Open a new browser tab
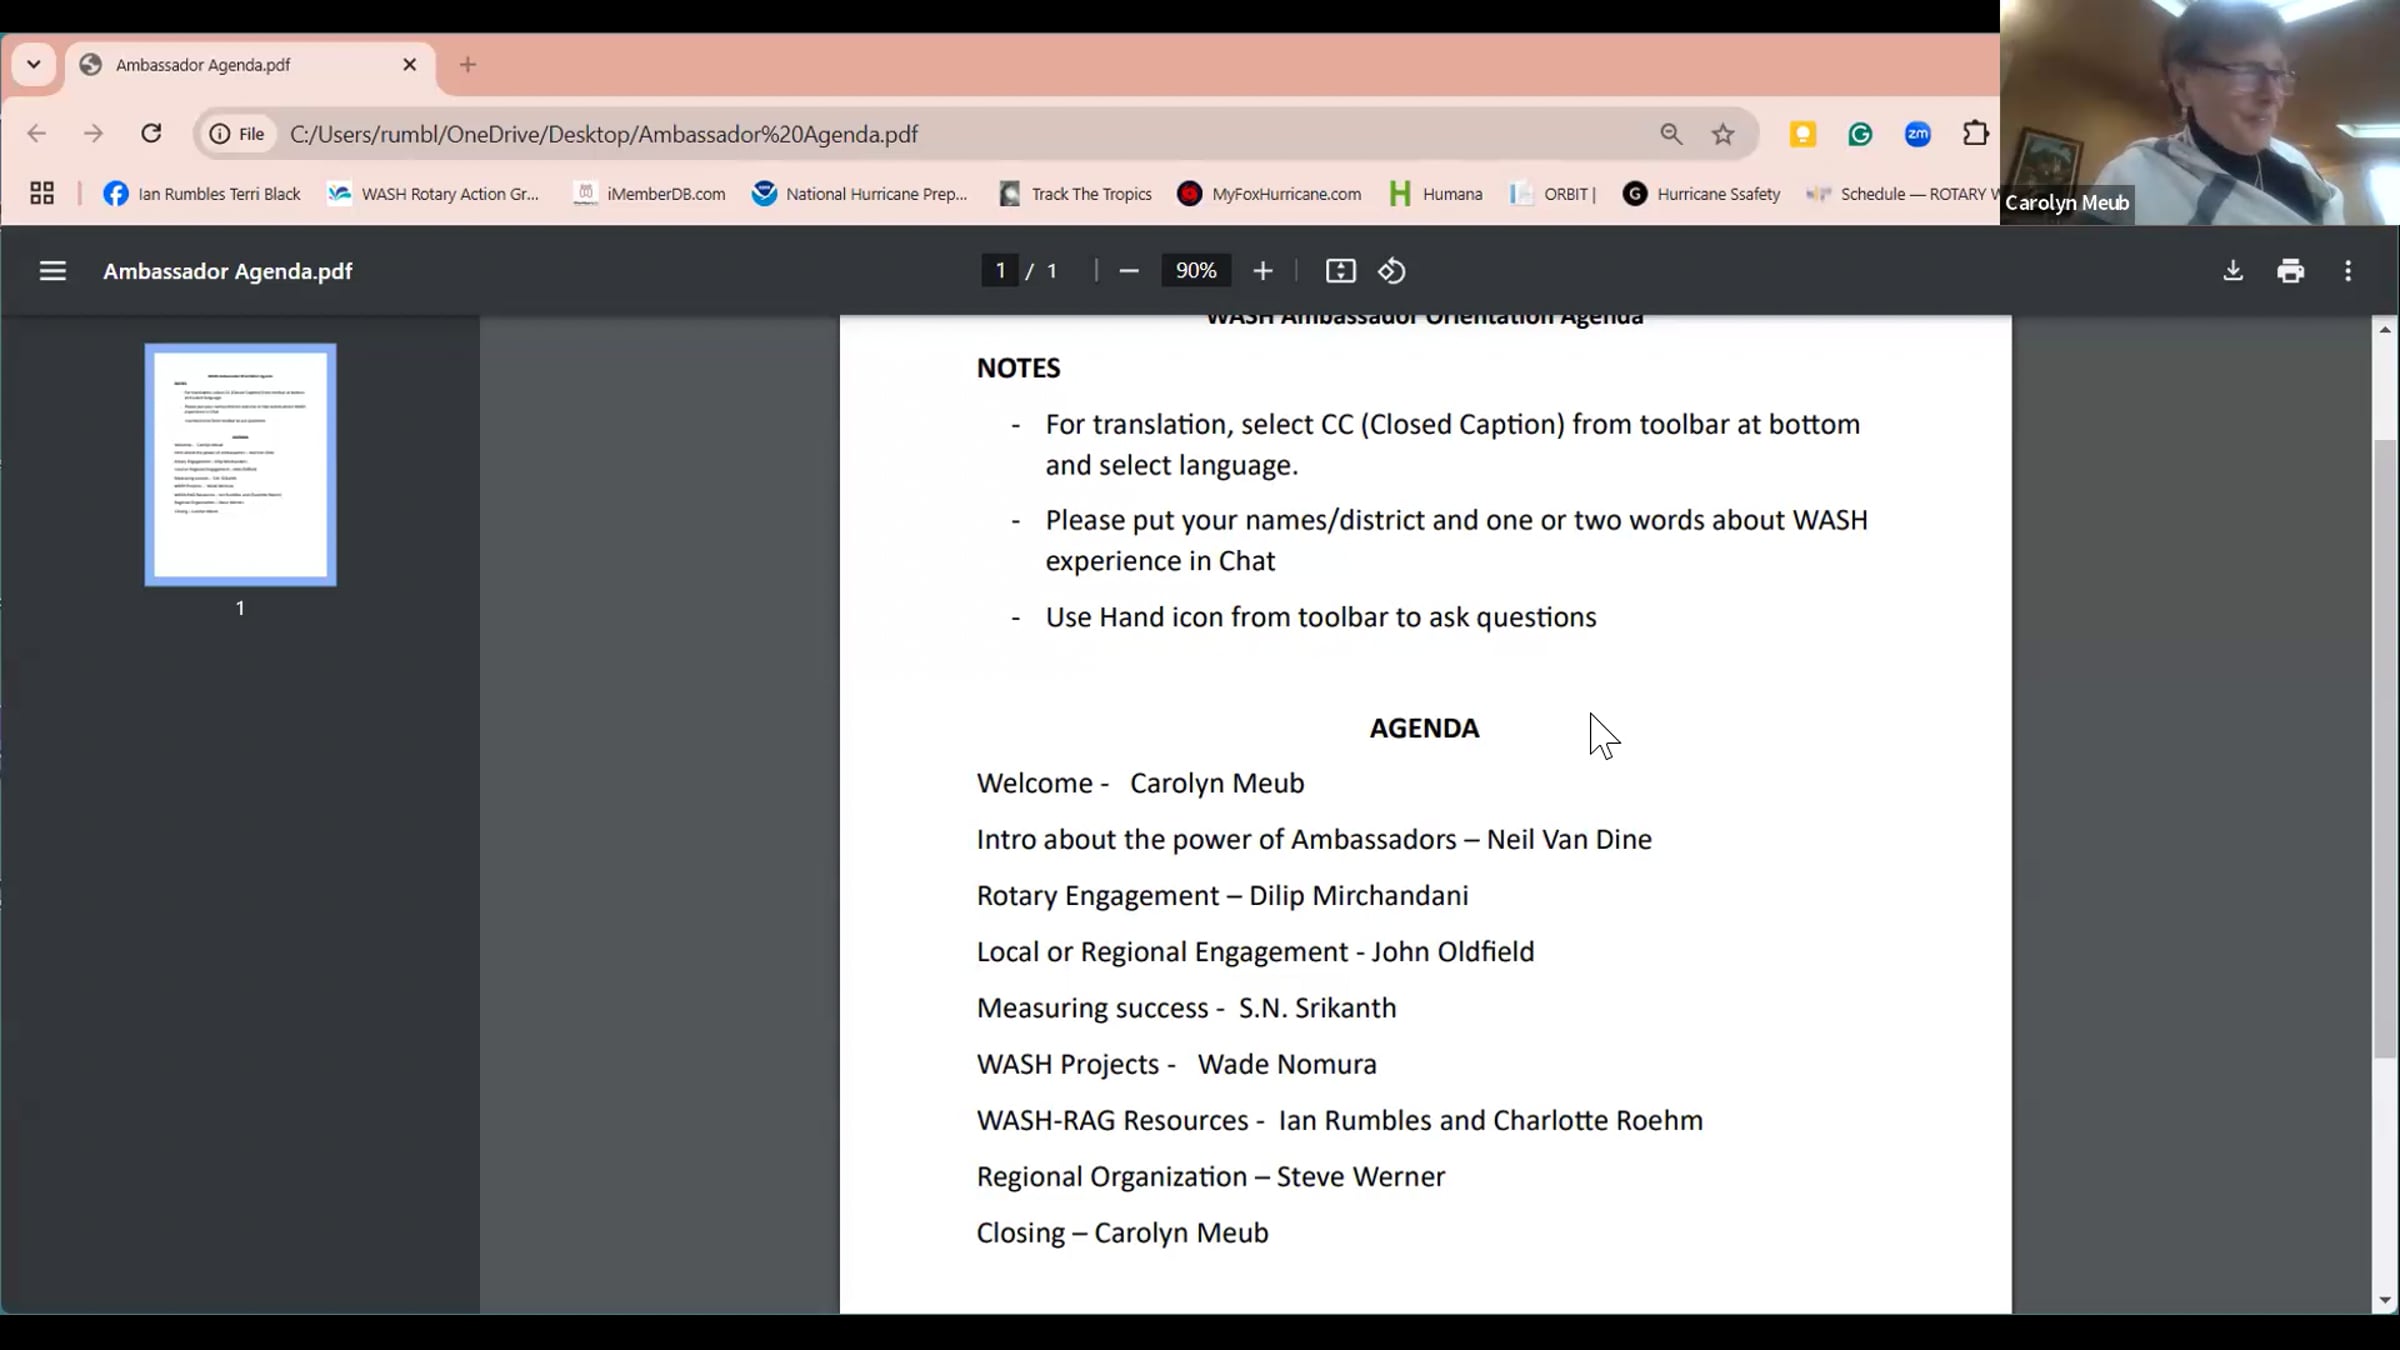The height and width of the screenshot is (1350, 2400). (x=468, y=65)
